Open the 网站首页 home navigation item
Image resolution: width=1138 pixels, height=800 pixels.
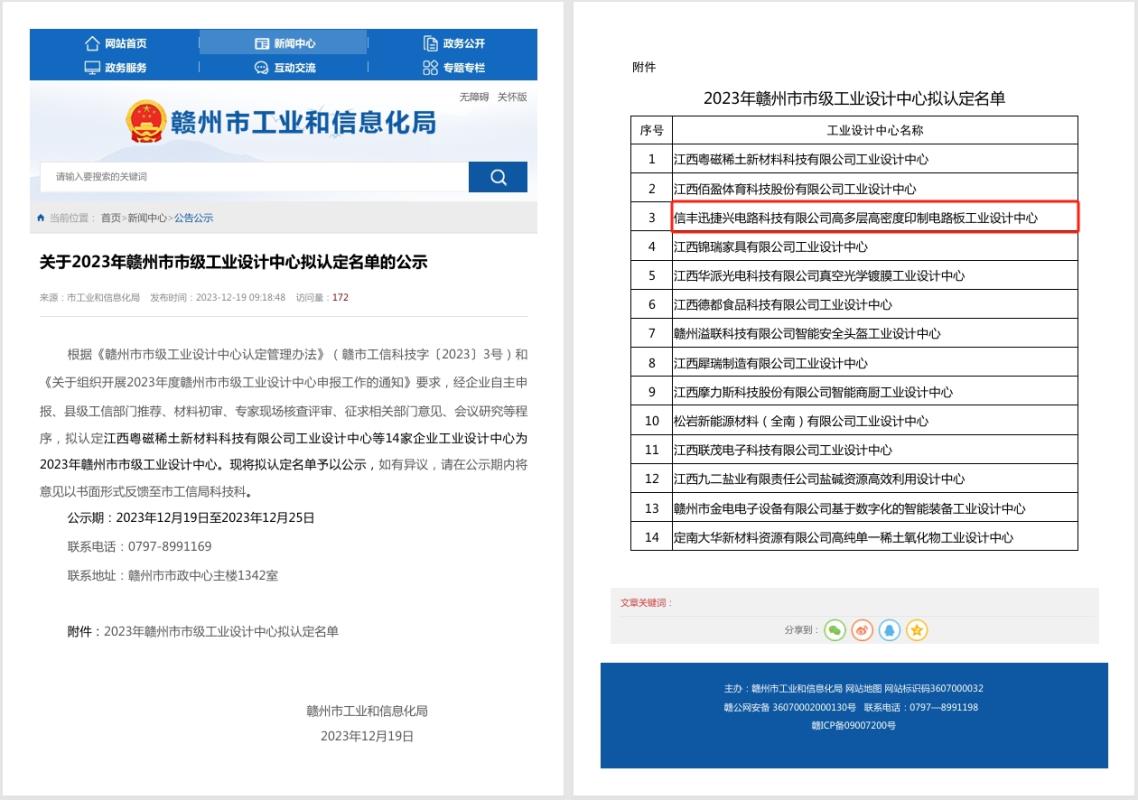[115, 43]
